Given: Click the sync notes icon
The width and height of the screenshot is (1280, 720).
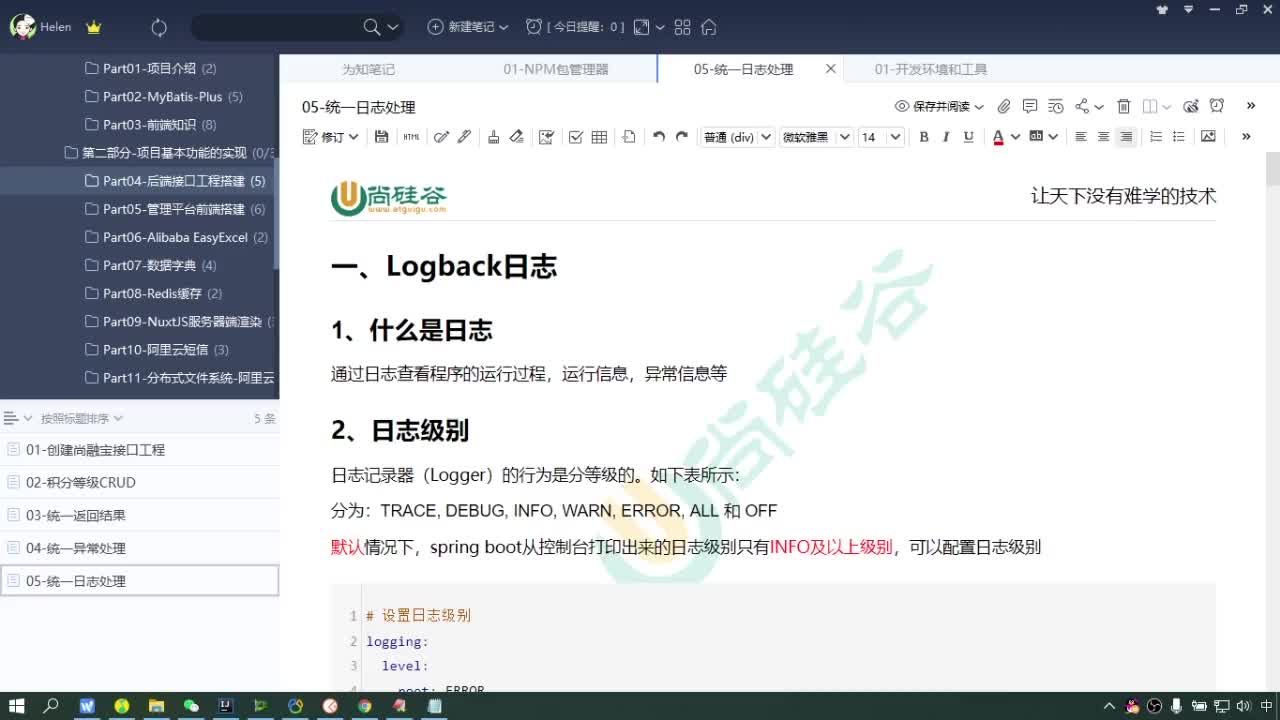Looking at the screenshot, I should (x=159, y=27).
